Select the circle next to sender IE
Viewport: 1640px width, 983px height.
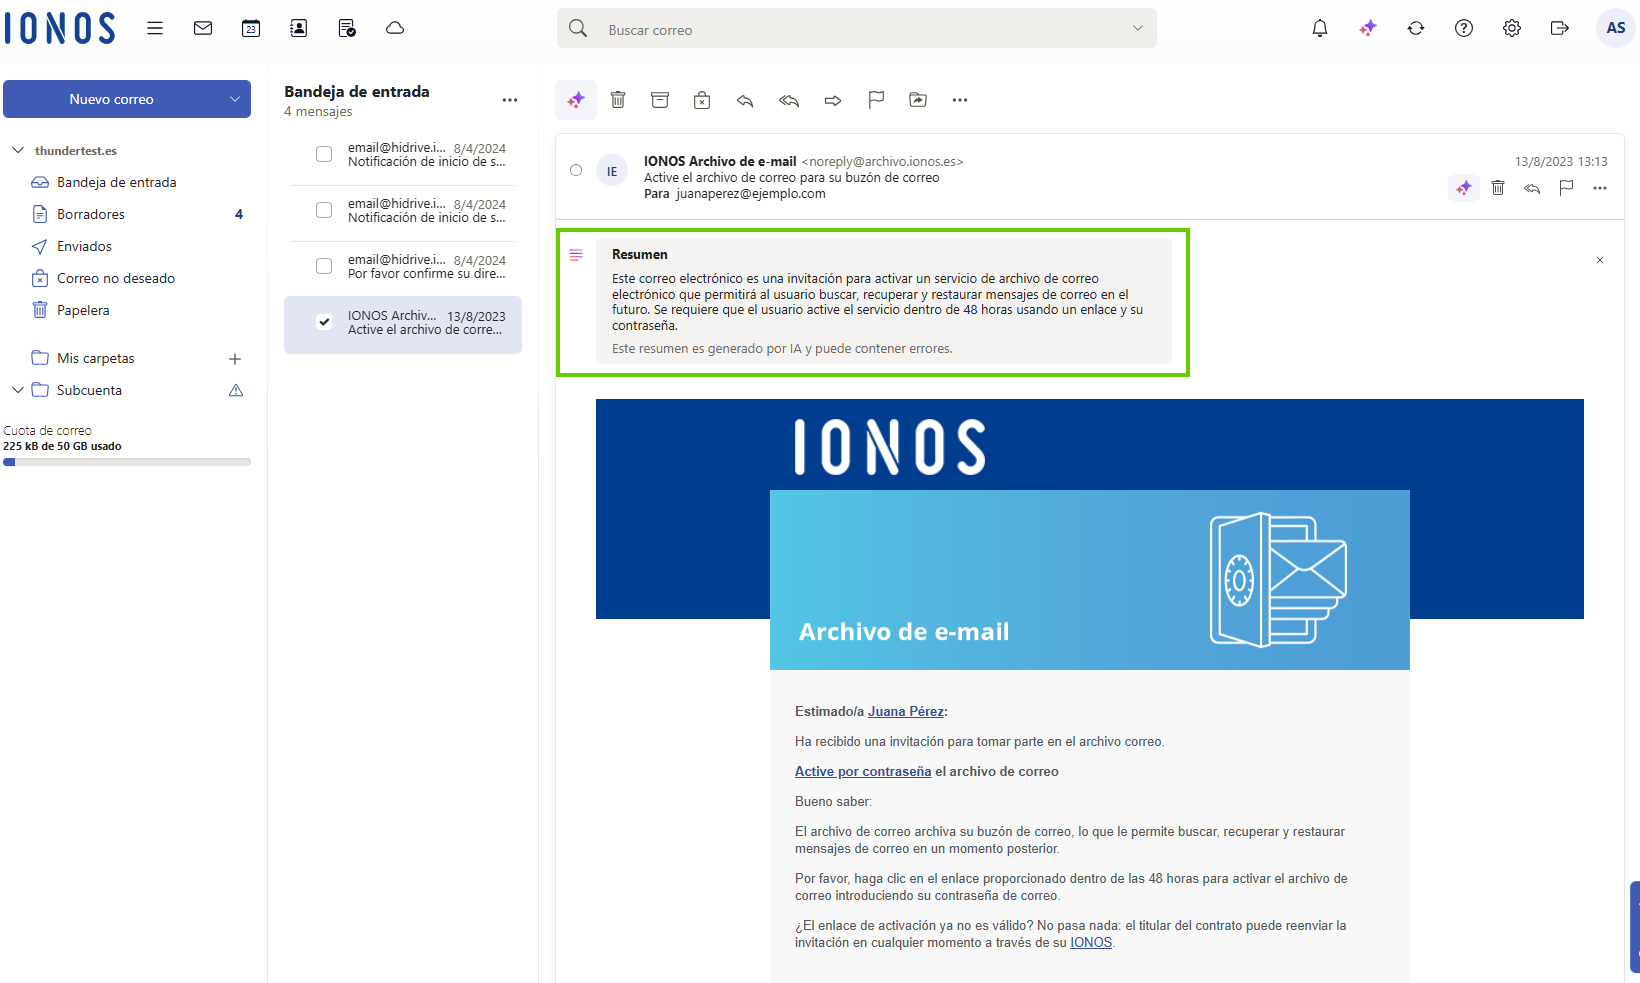coord(576,170)
